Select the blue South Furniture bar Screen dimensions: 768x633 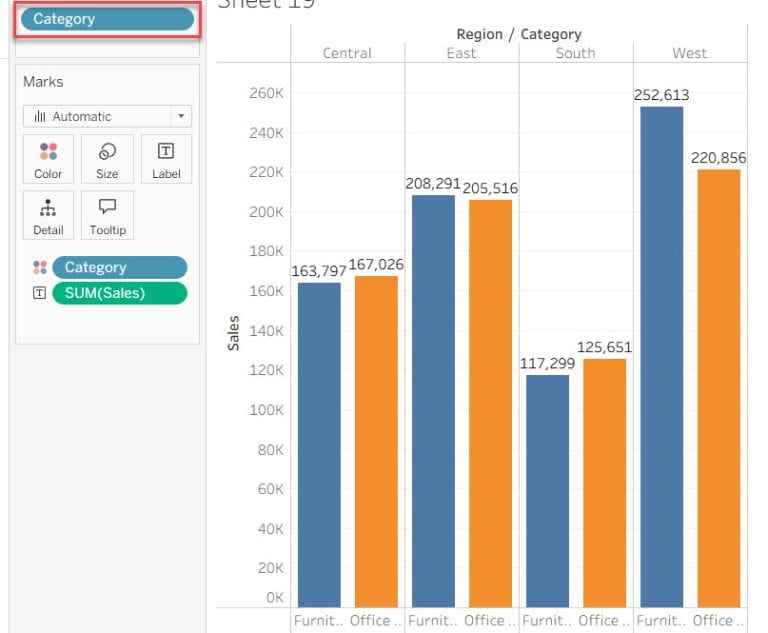(x=548, y=491)
